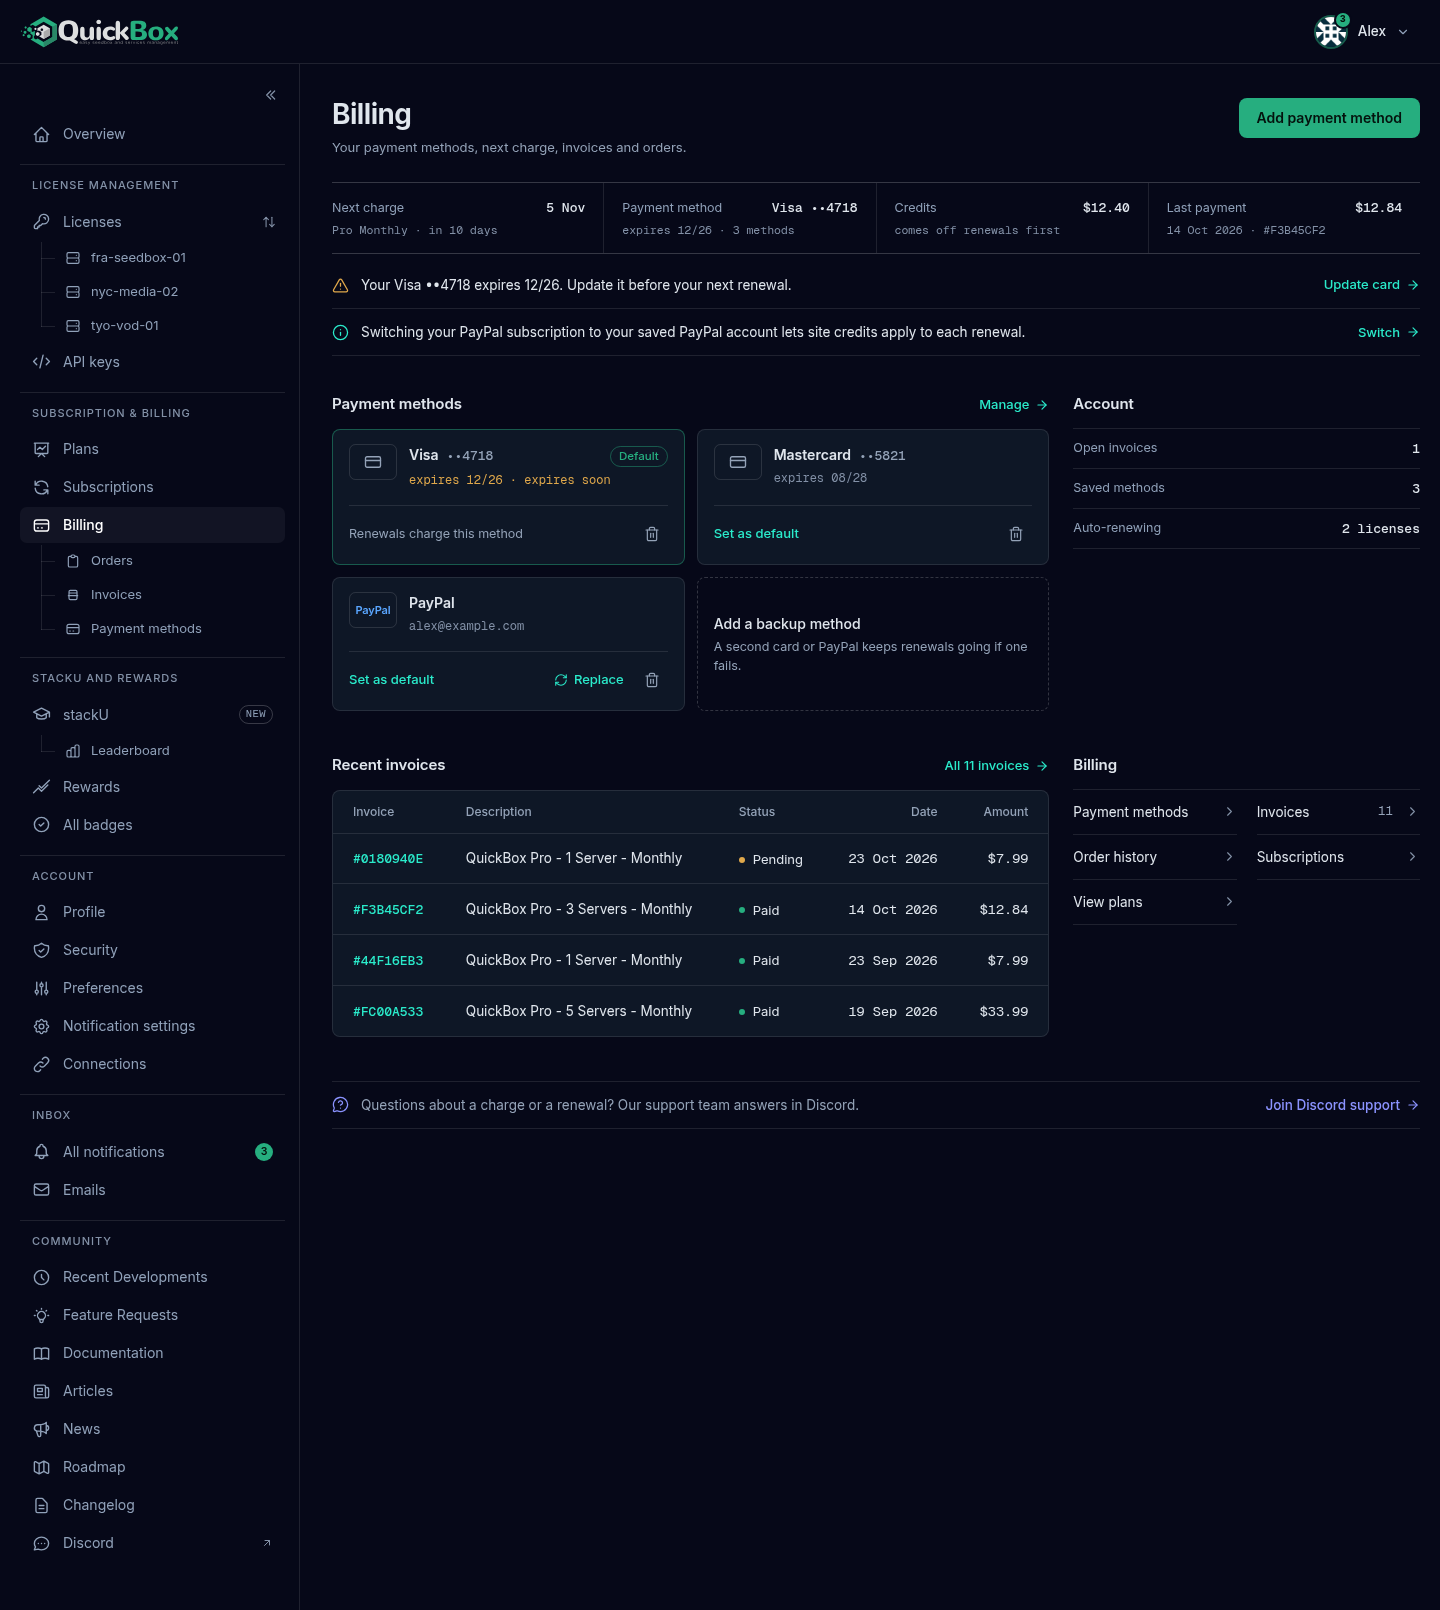Expand the View plans quick link chevron
Screen dimensions: 1440x1610
pyautogui.click(x=1229, y=902)
